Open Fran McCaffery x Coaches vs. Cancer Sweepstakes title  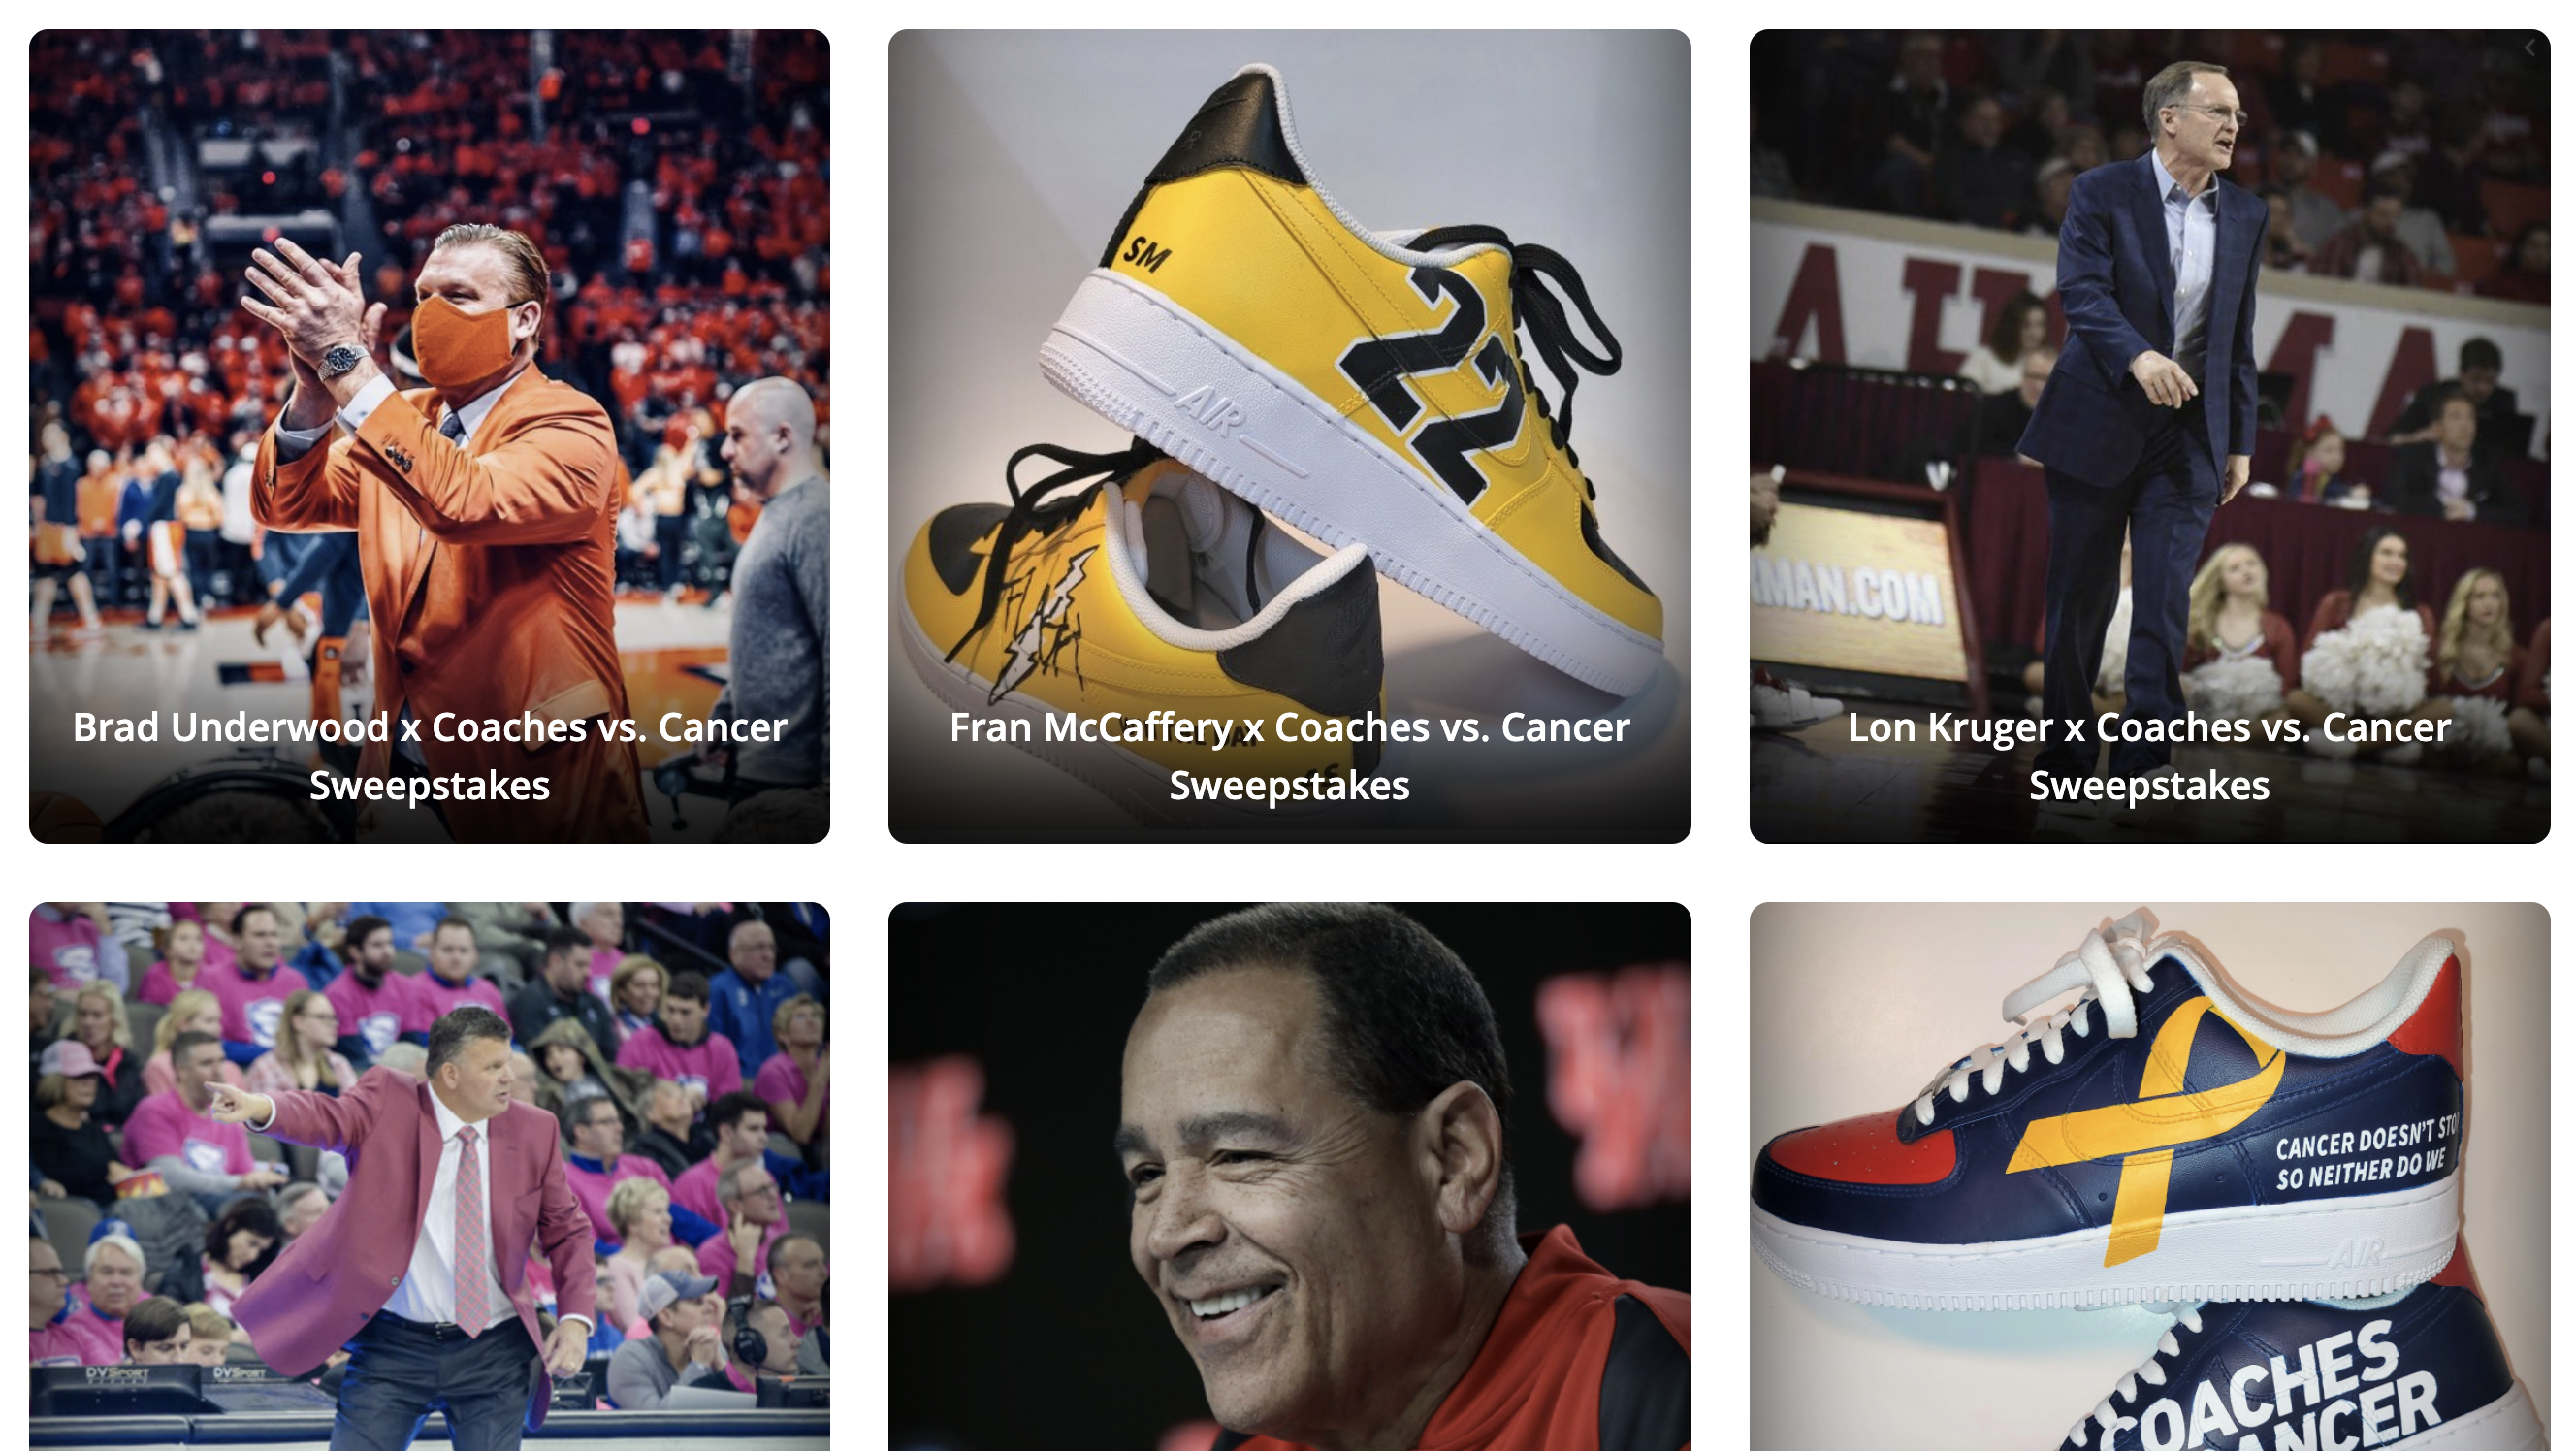1289,756
